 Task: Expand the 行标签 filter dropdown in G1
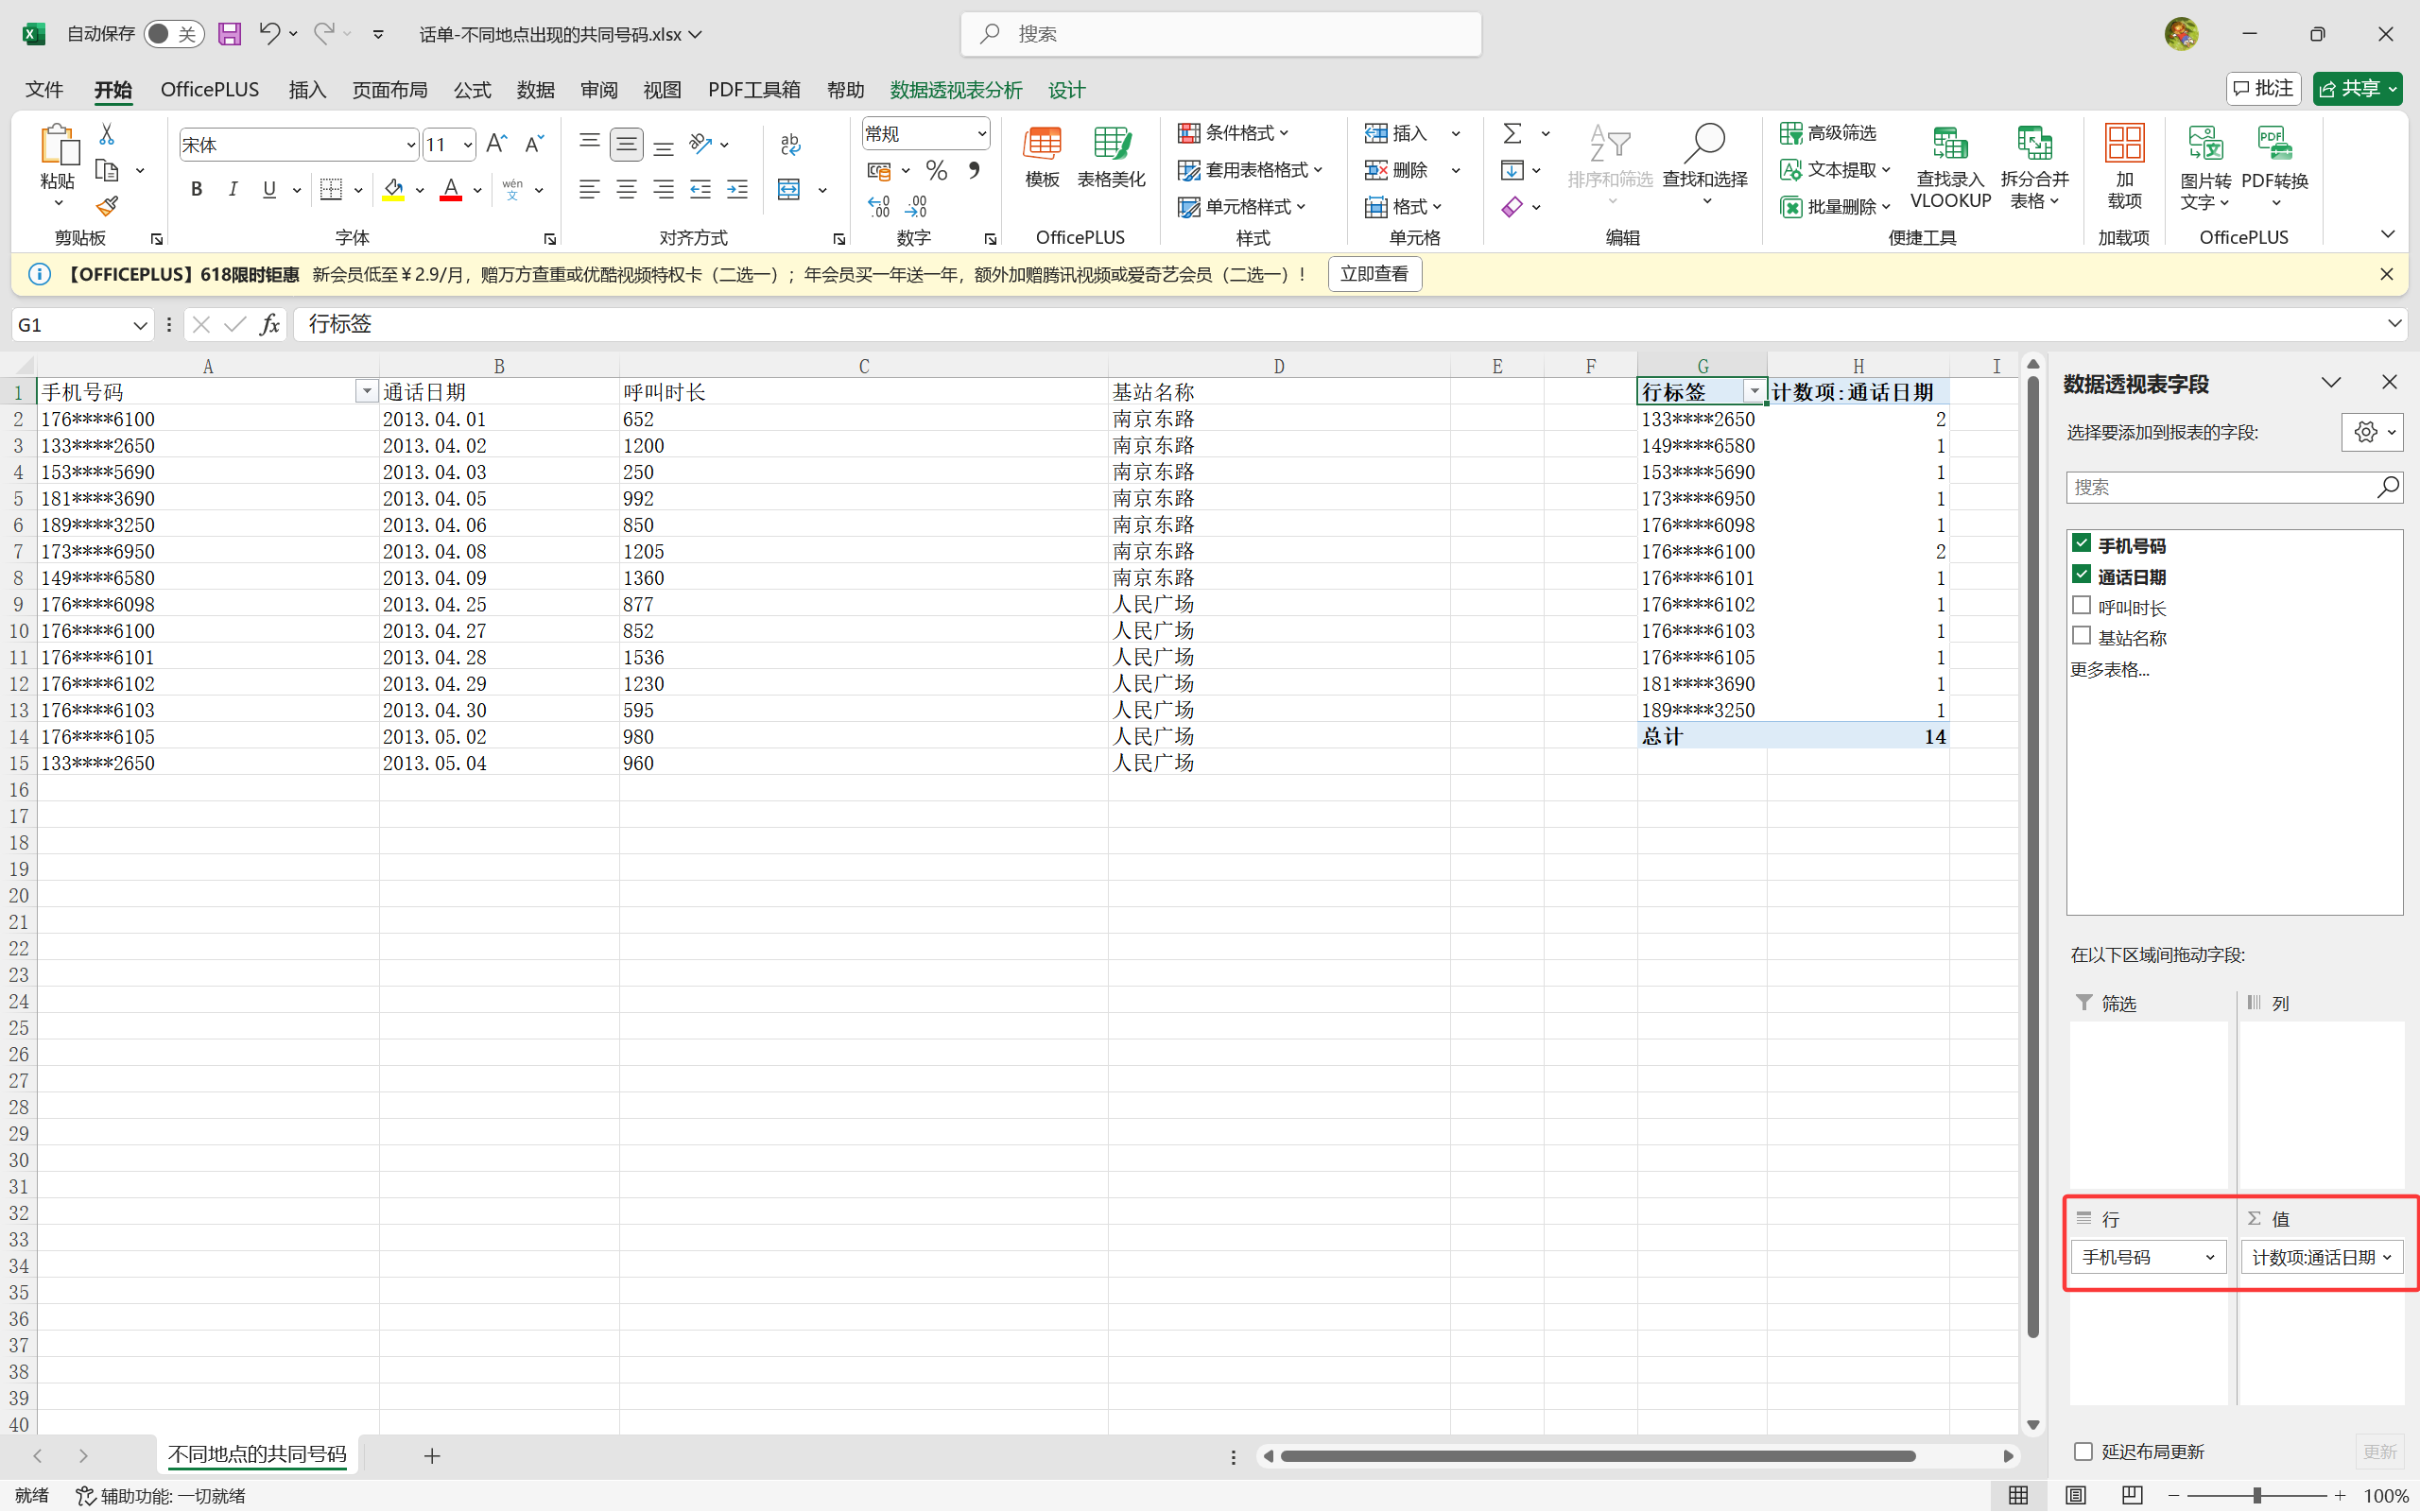coord(1753,391)
